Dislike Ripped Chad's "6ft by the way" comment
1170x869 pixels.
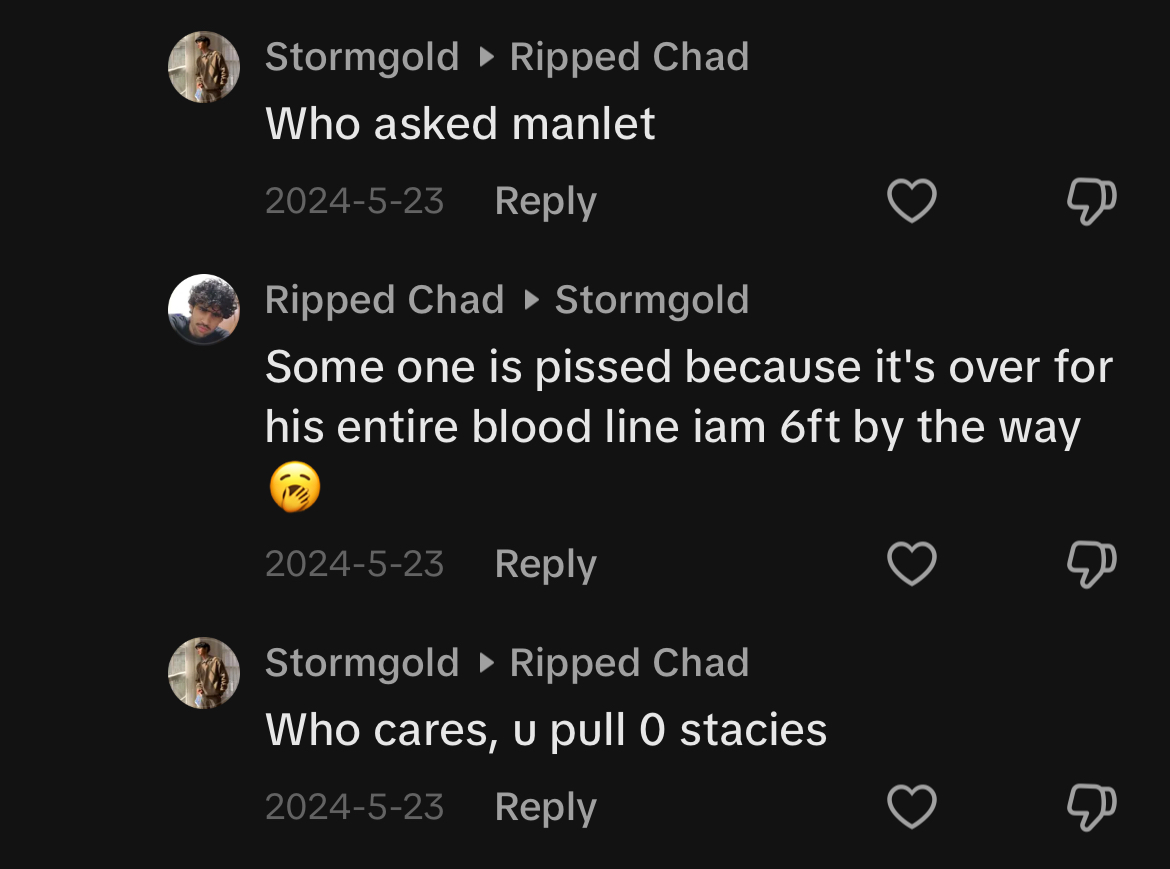click(1091, 564)
